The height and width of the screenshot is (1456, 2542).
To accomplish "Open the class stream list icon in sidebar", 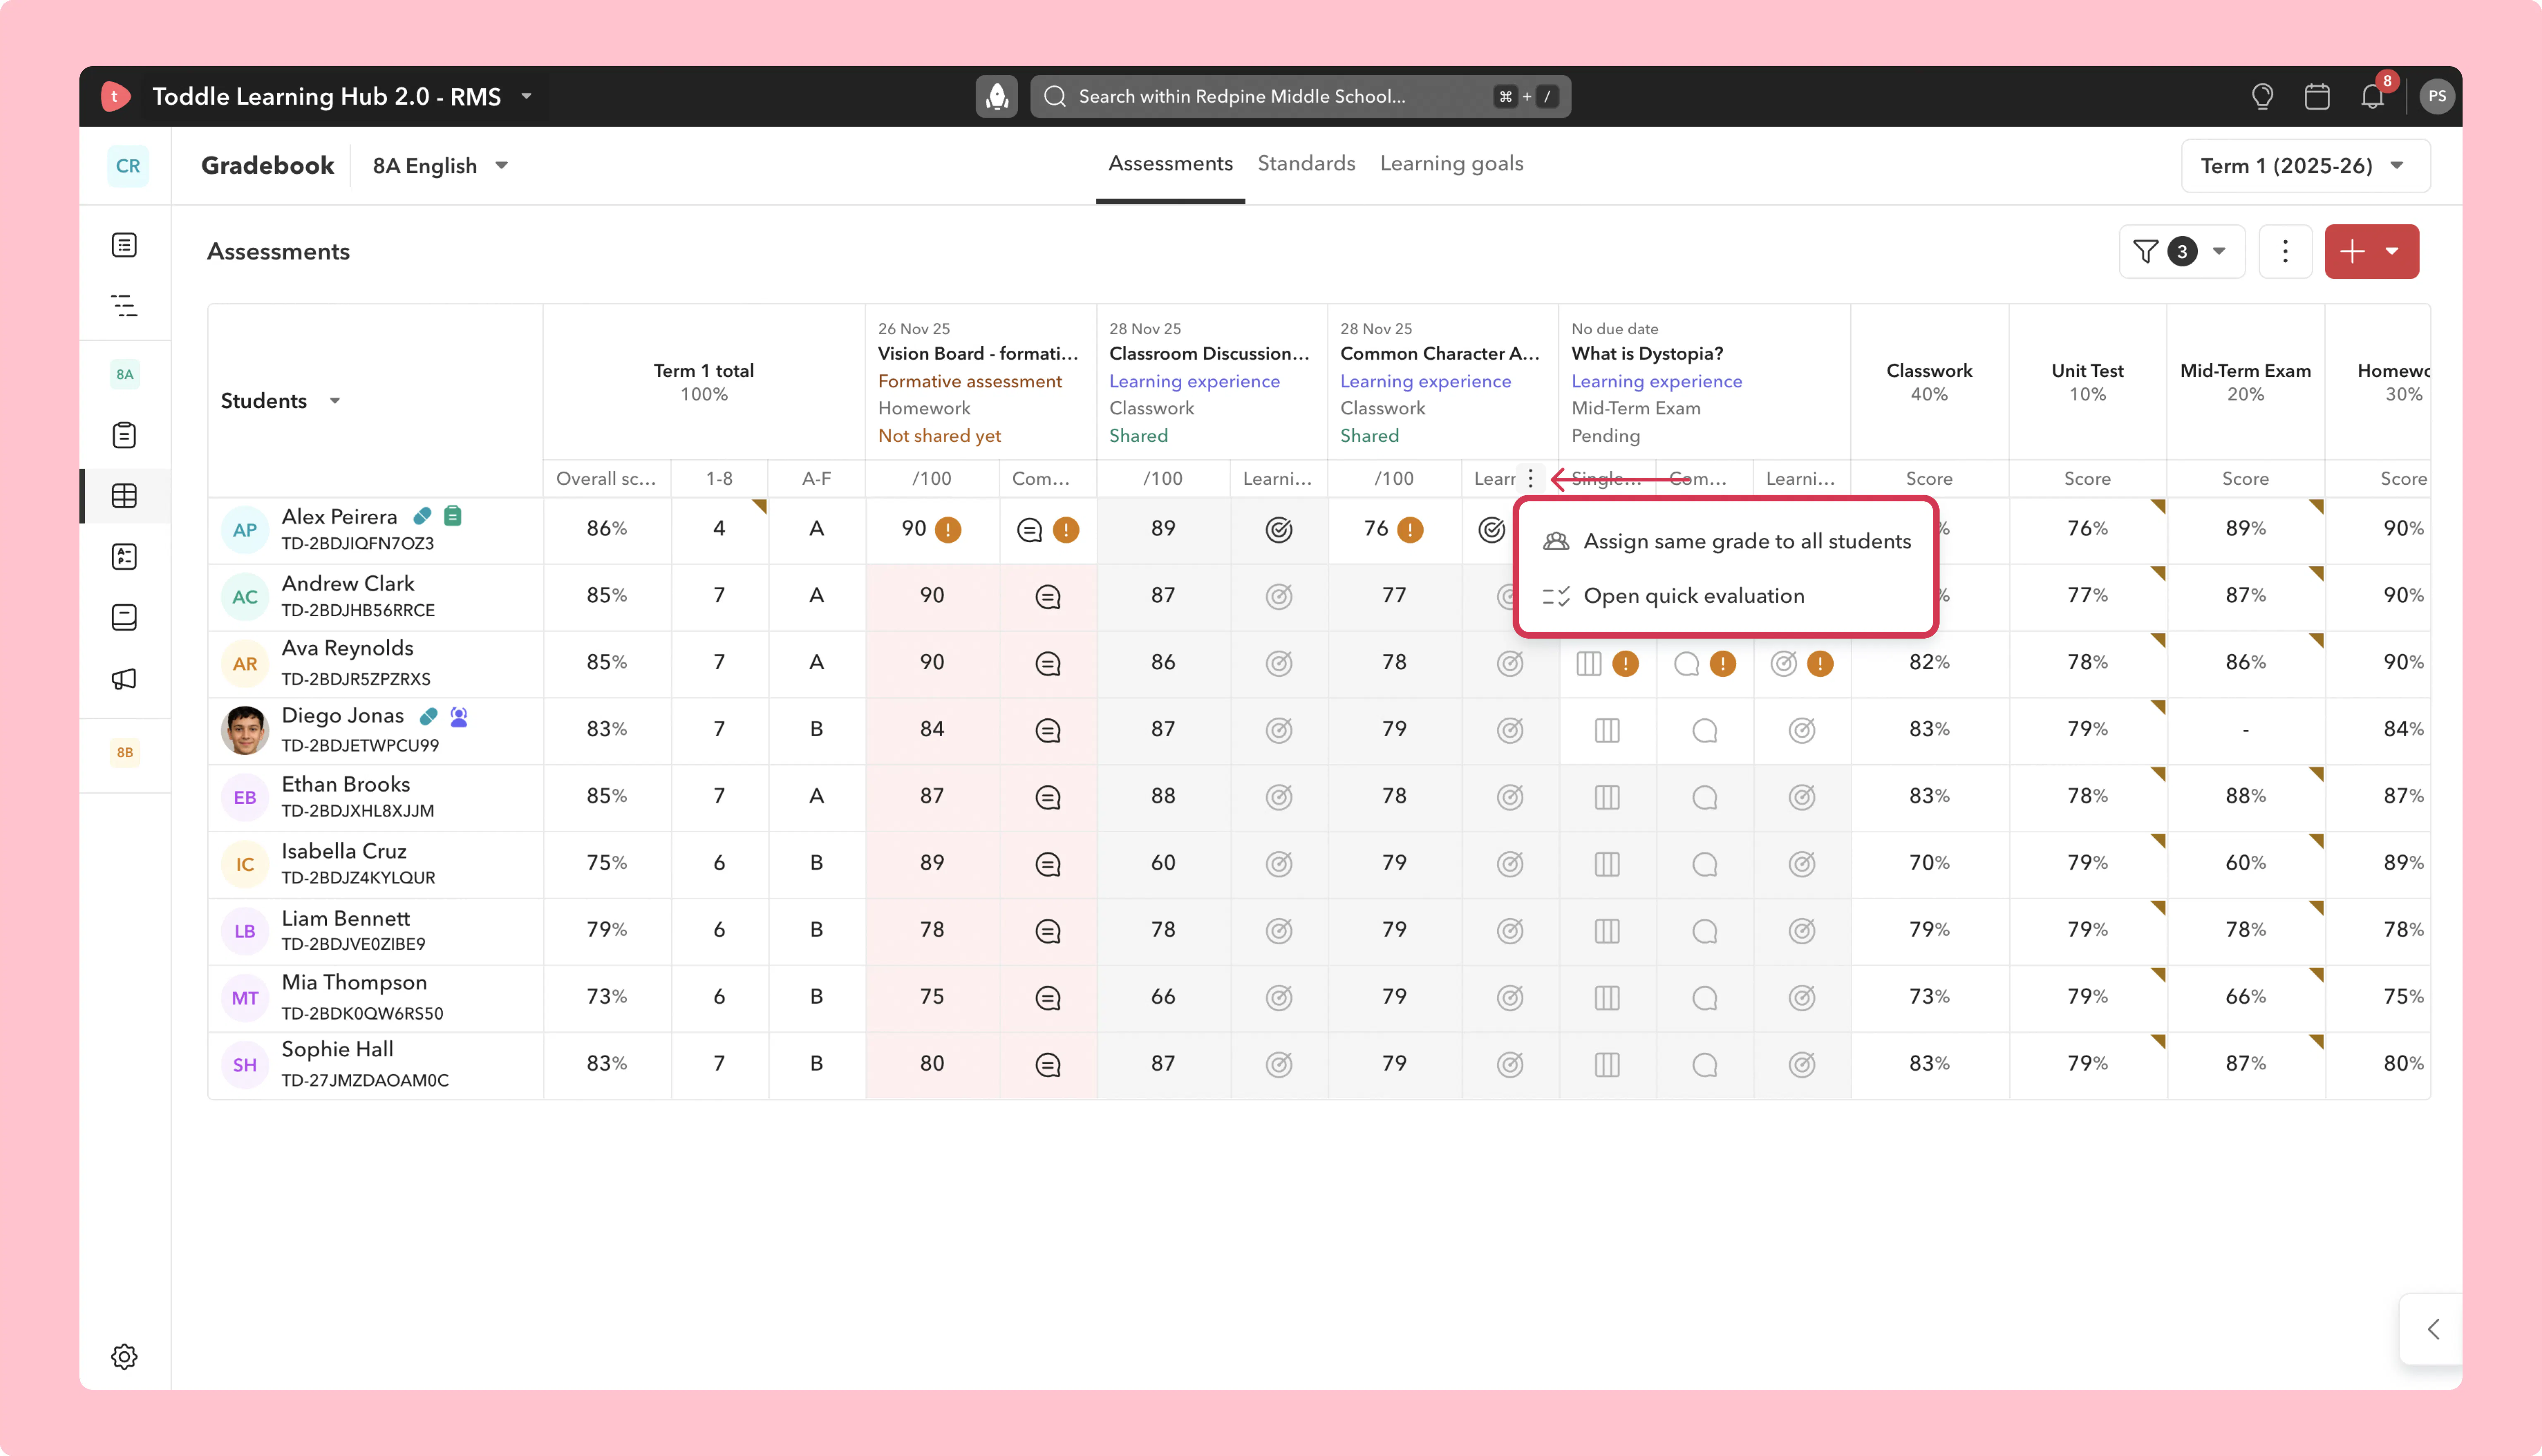I will (124, 245).
